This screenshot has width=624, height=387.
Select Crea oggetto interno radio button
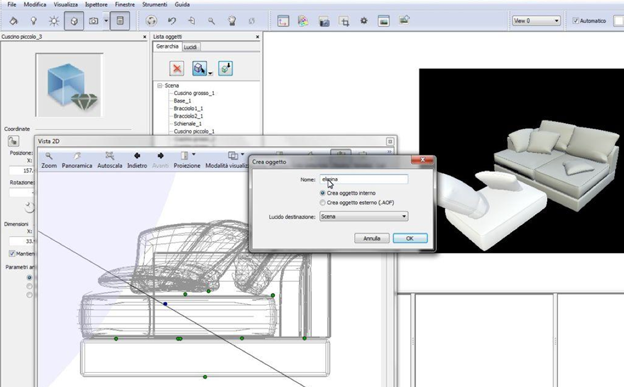click(322, 193)
